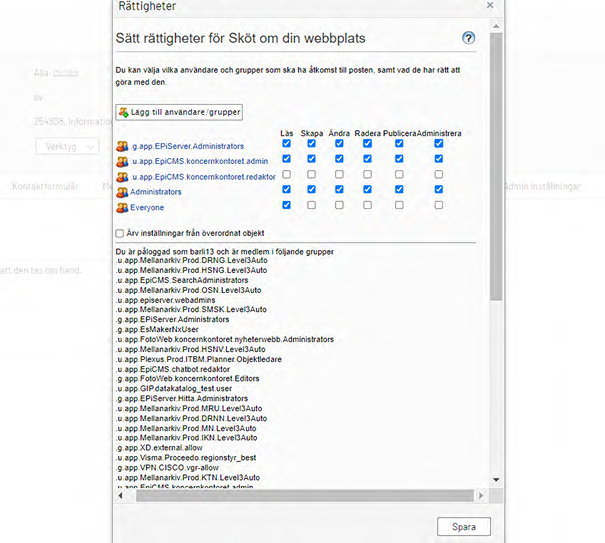Click the group icon beside .u.app.EpiCMS.koncernkontoret.redaktor

tap(122, 176)
